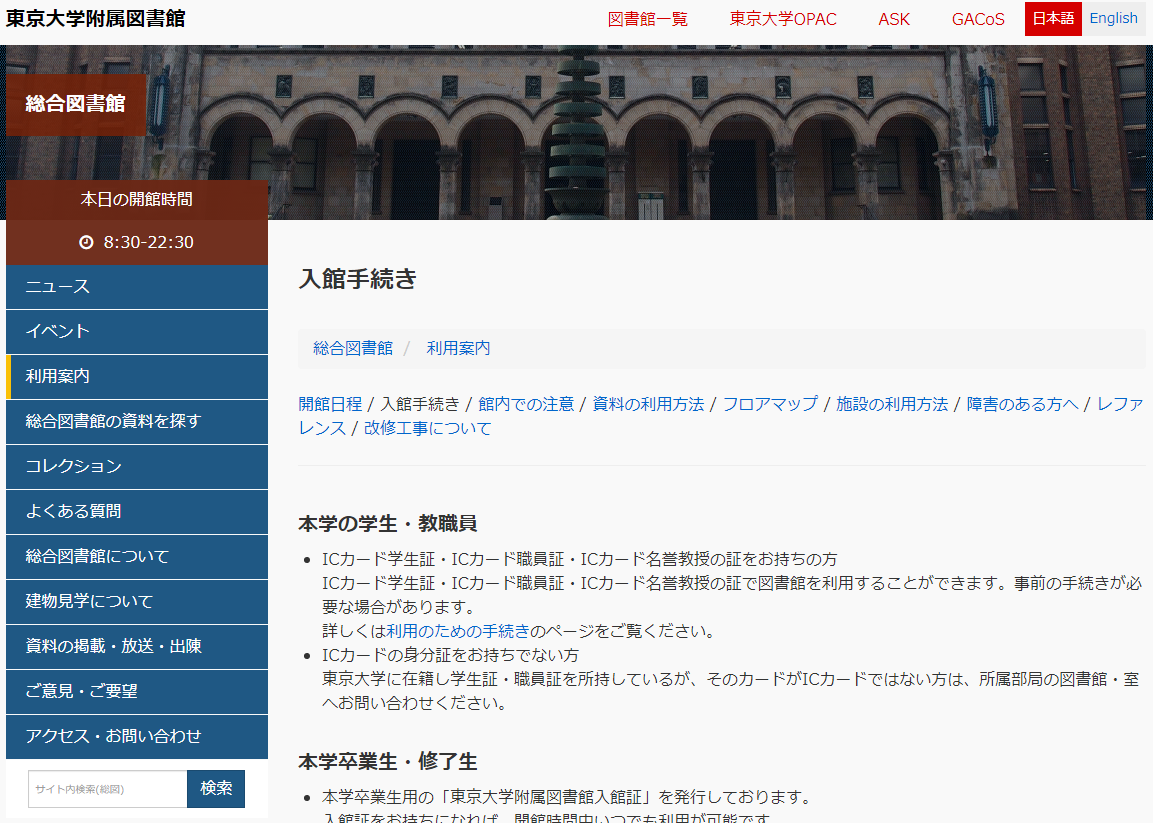Click 東京大学附属図書館 site title
Image resolution: width=1153 pixels, height=823 pixels.
(x=96, y=19)
